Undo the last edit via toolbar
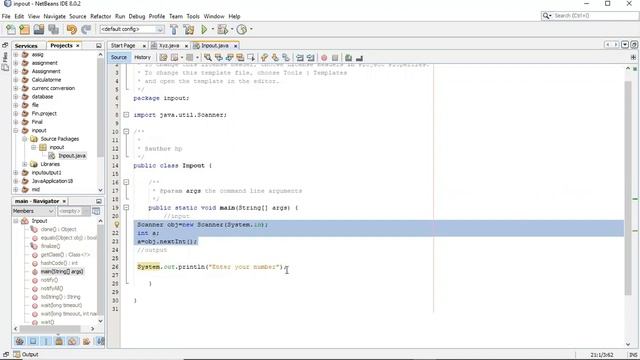The height and width of the screenshot is (360, 640). 72,29
